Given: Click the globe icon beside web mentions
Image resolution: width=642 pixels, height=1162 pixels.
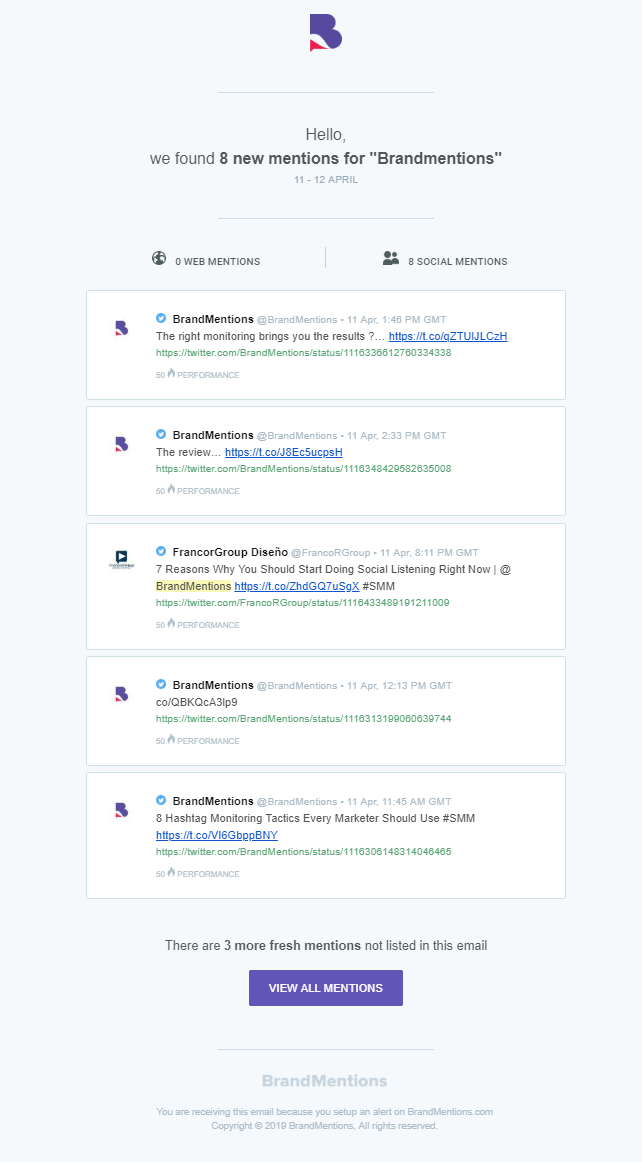Looking at the screenshot, I should [x=159, y=258].
